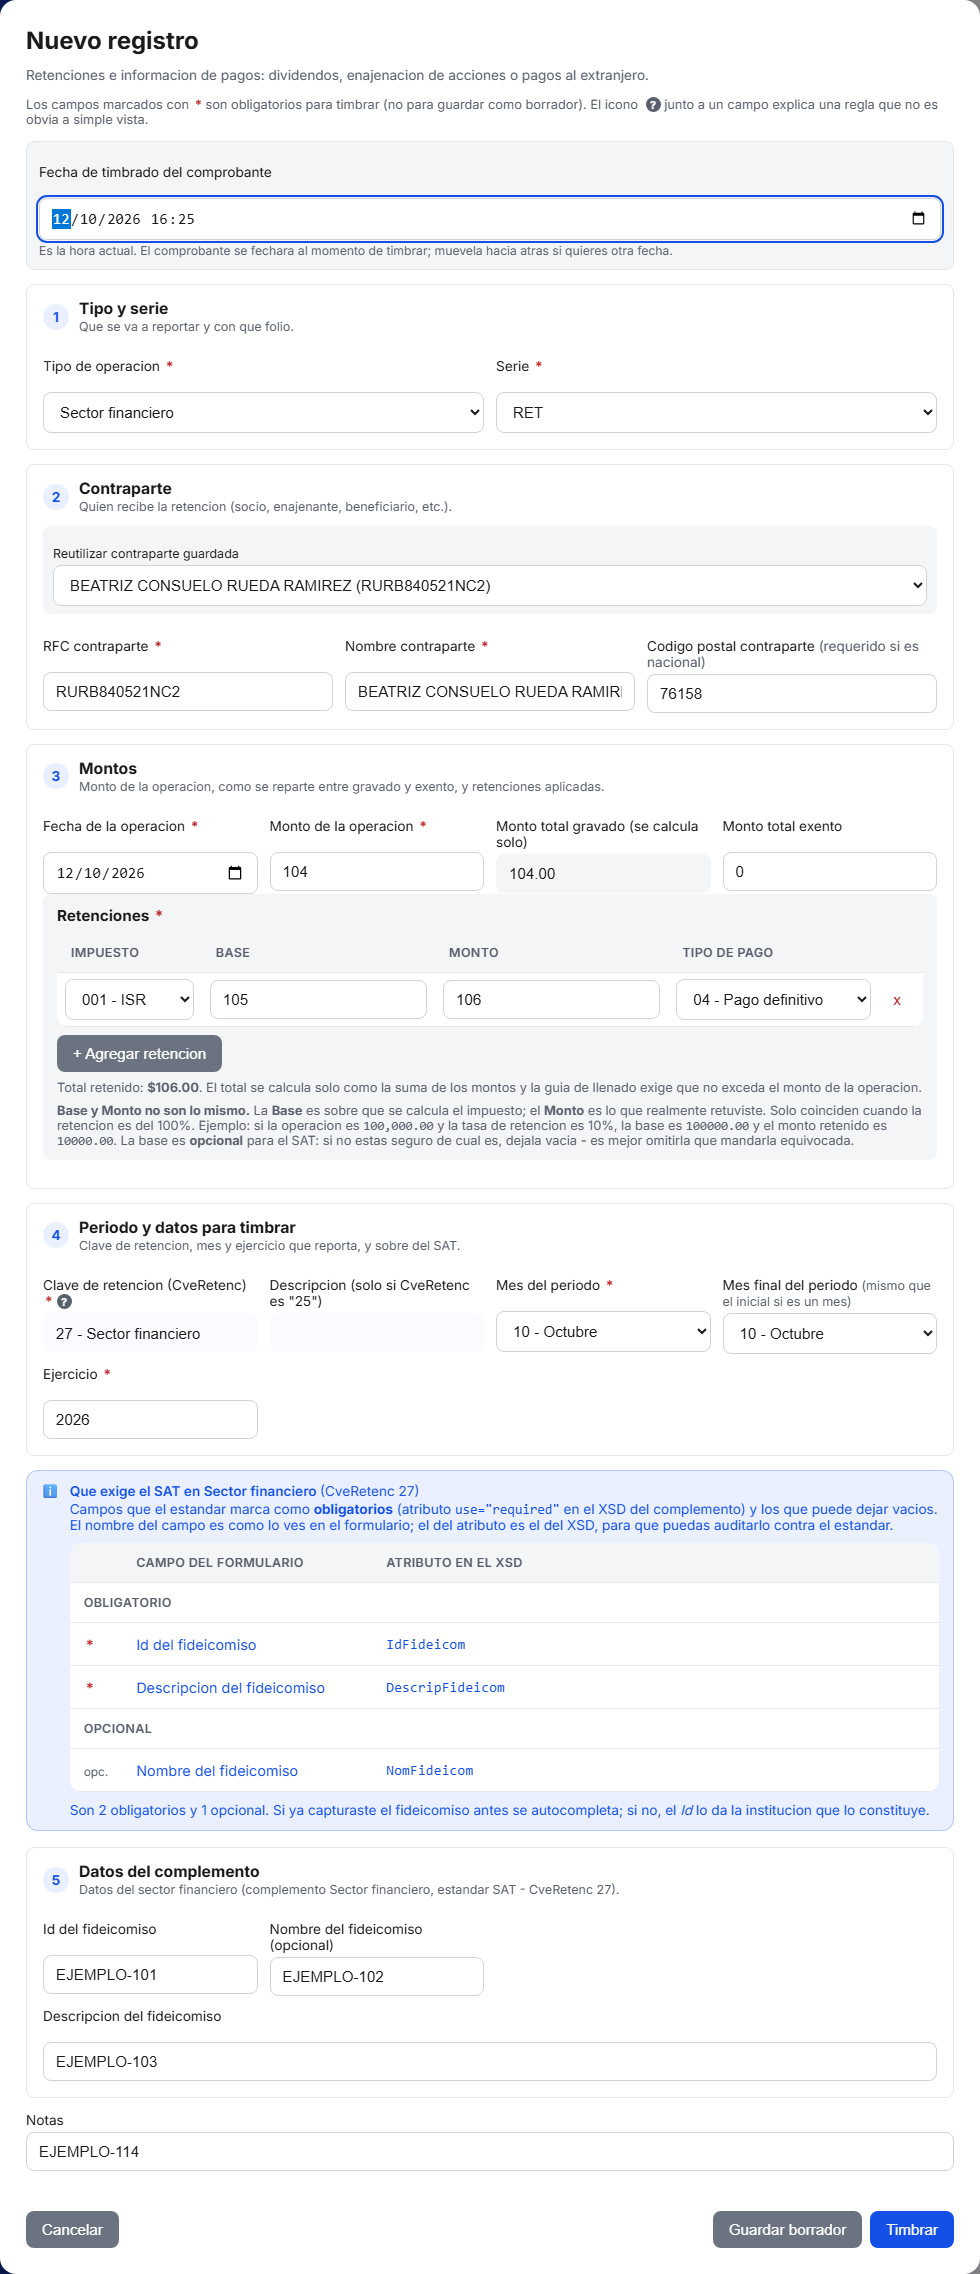Remove the ISR retention row with the x

(x=897, y=1000)
